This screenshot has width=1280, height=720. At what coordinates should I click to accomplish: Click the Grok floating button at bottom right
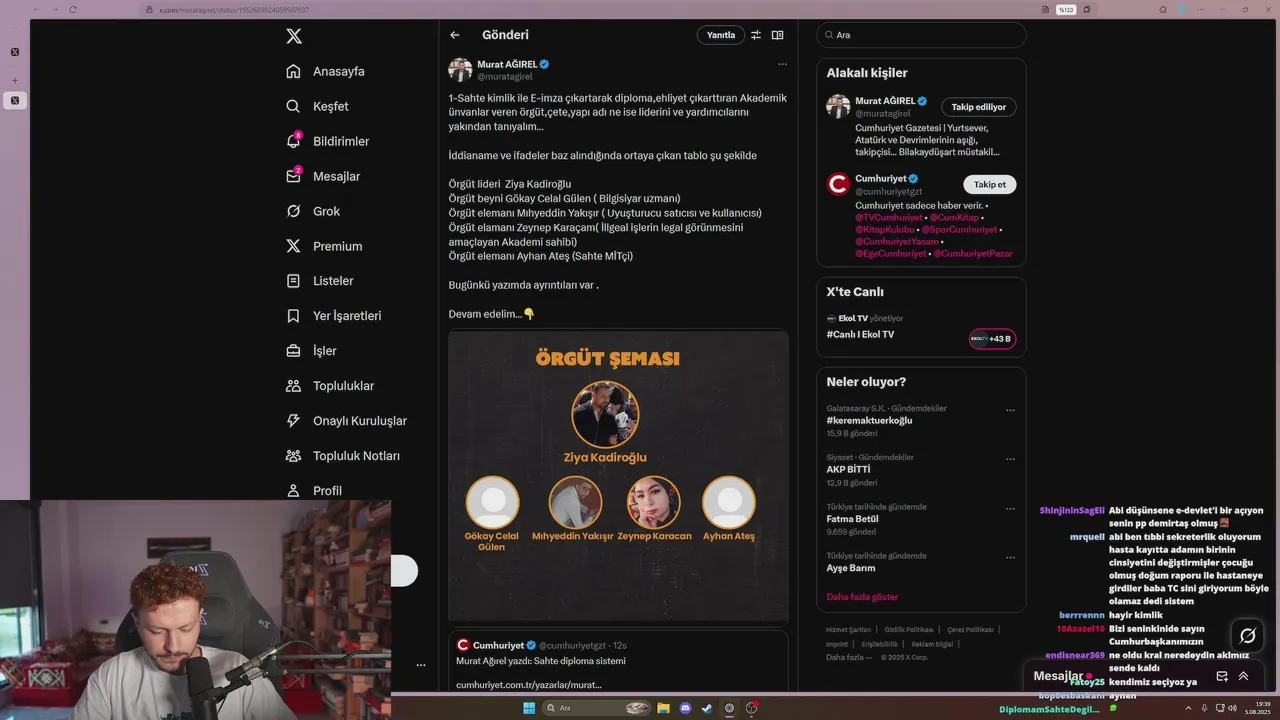[x=1248, y=635]
